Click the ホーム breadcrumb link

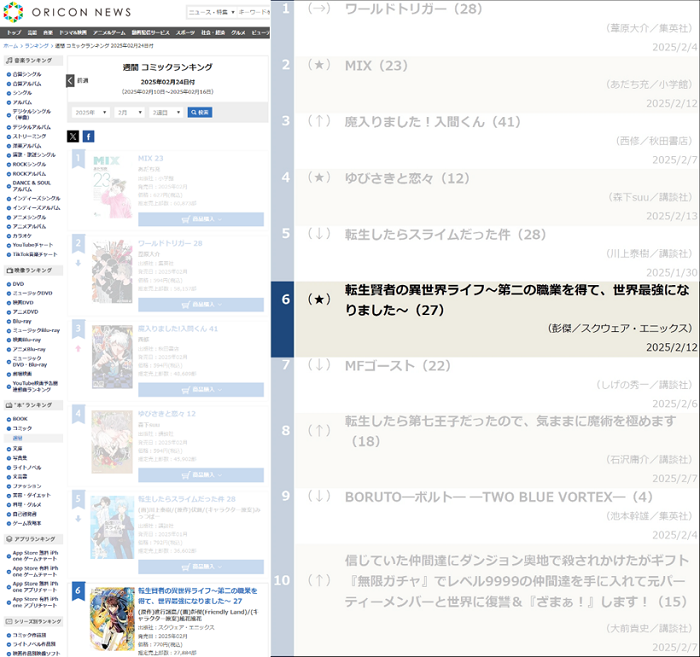click(x=11, y=46)
